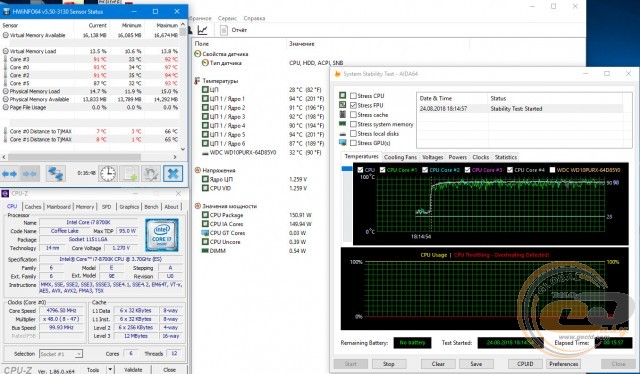Click HWiNFO vertical scrollbar down arrow
640x374 pixels.
[182, 149]
